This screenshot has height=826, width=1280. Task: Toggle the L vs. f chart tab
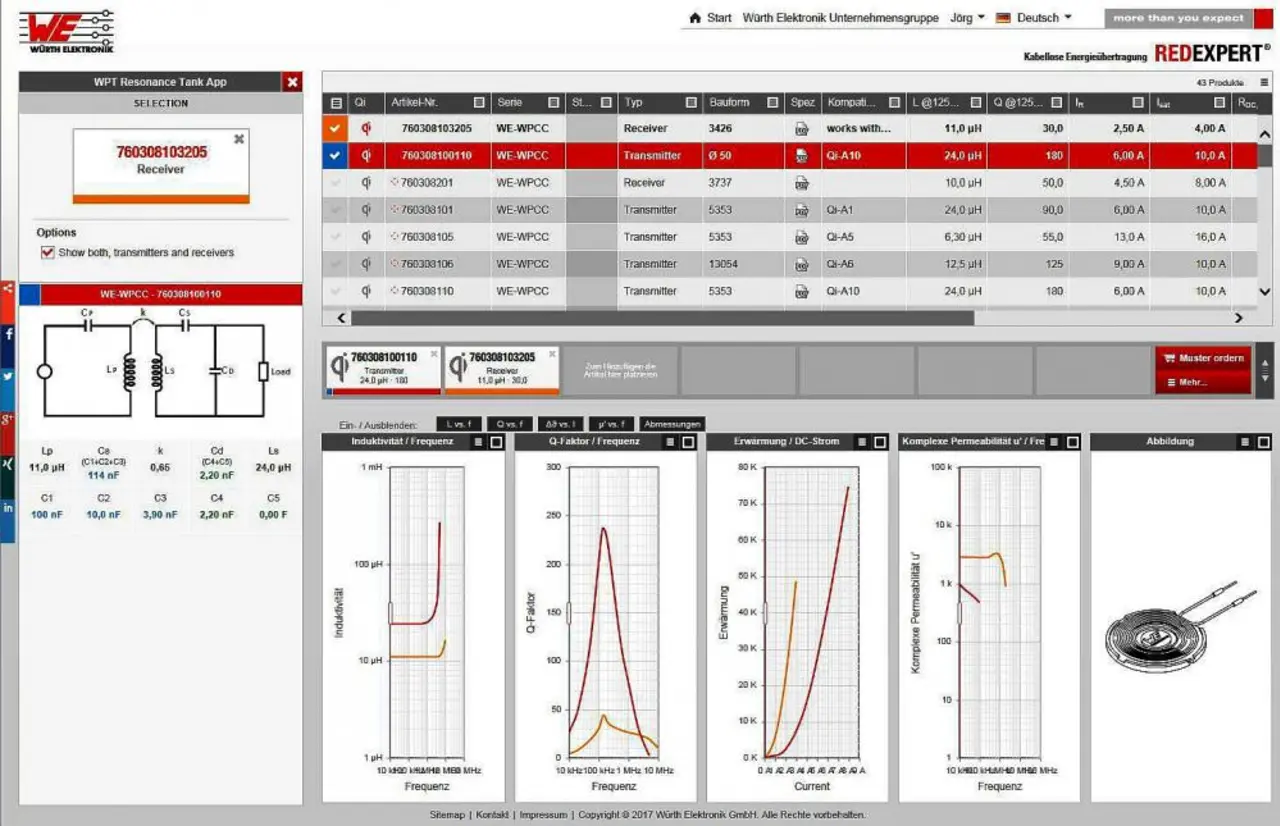[x=461, y=424]
